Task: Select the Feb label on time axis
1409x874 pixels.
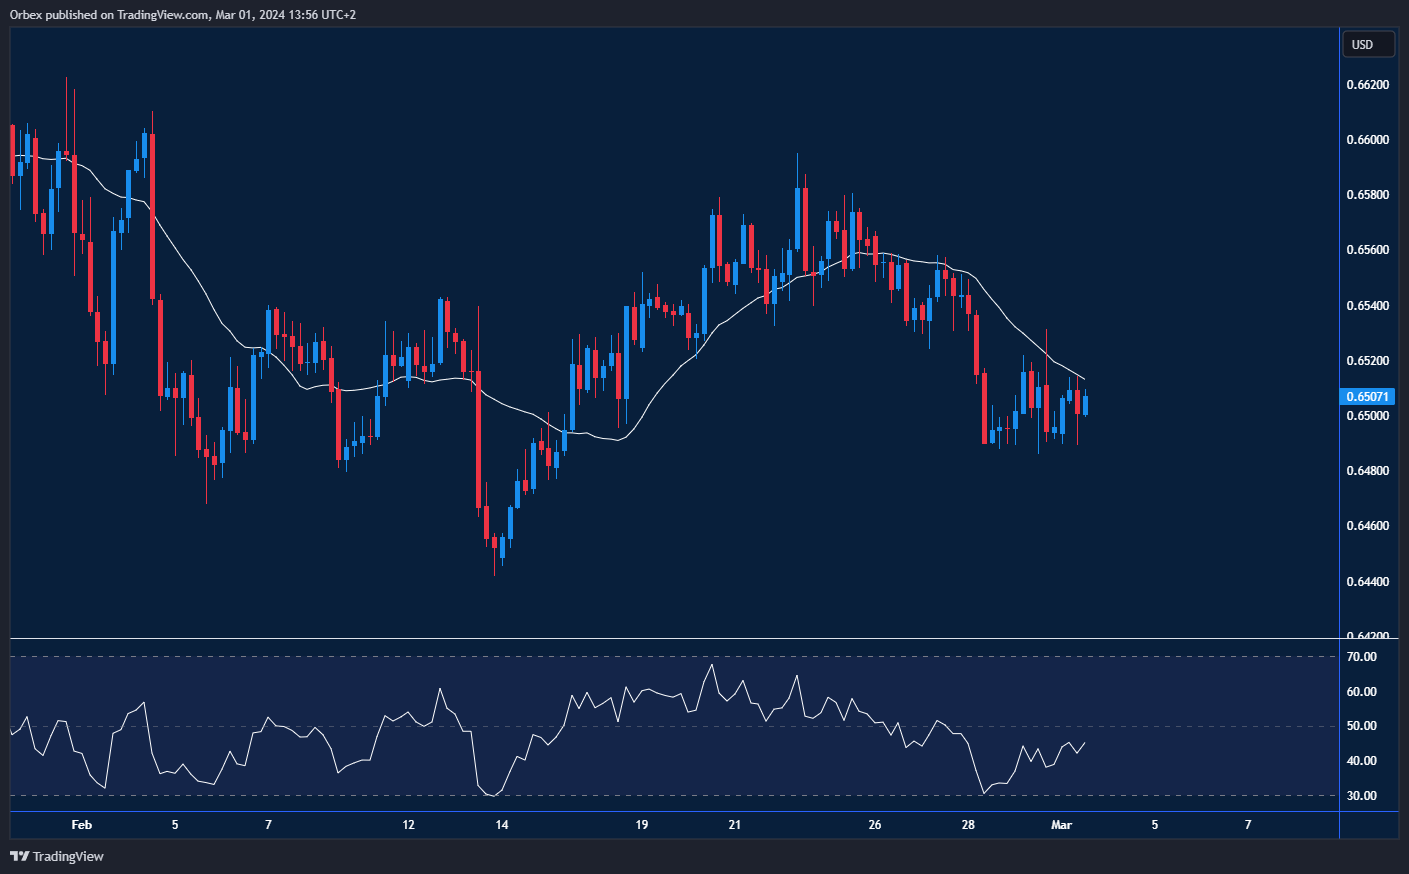Action: point(82,825)
